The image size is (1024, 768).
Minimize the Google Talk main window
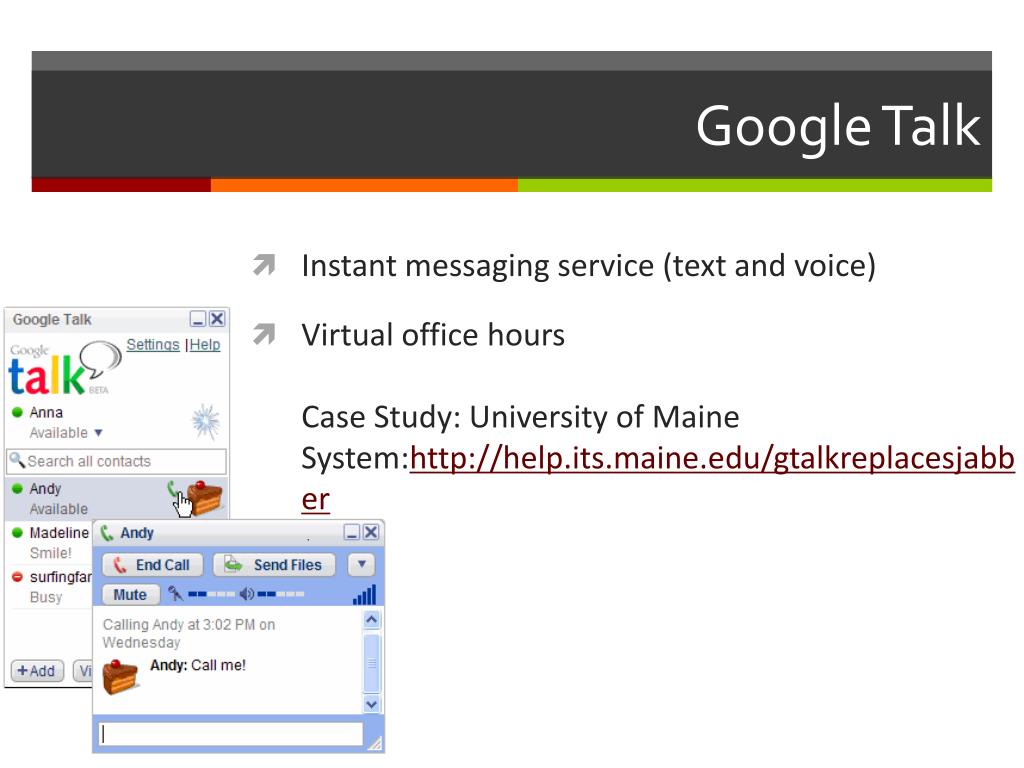coord(198,319)
